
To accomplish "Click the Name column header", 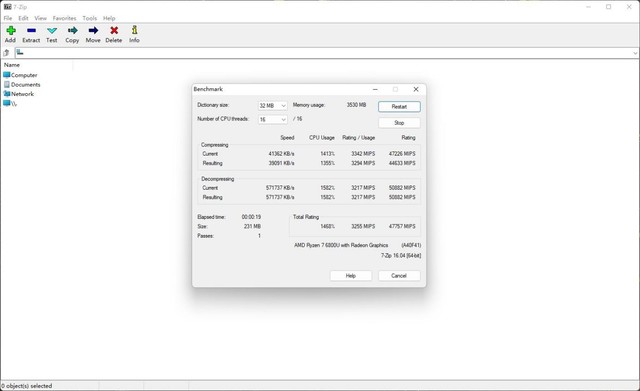I will pyautogui.click(x=37, y=65).
